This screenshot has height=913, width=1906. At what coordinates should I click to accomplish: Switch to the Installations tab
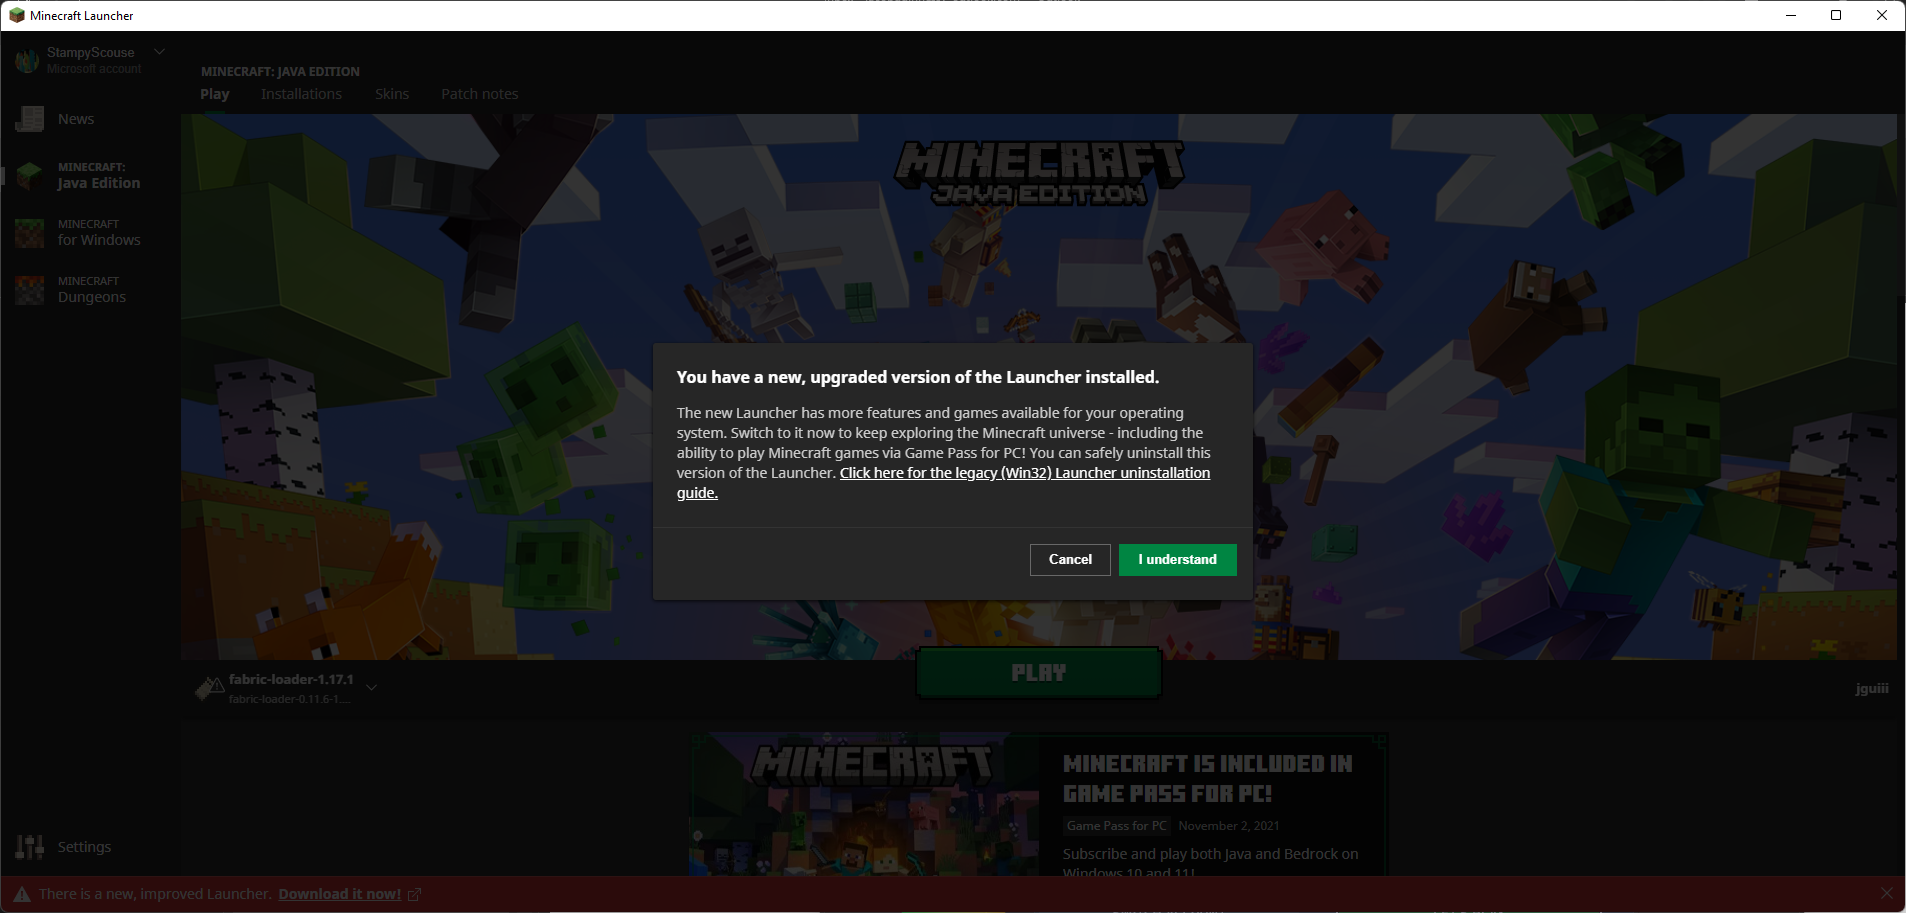(x=301, y=94)
